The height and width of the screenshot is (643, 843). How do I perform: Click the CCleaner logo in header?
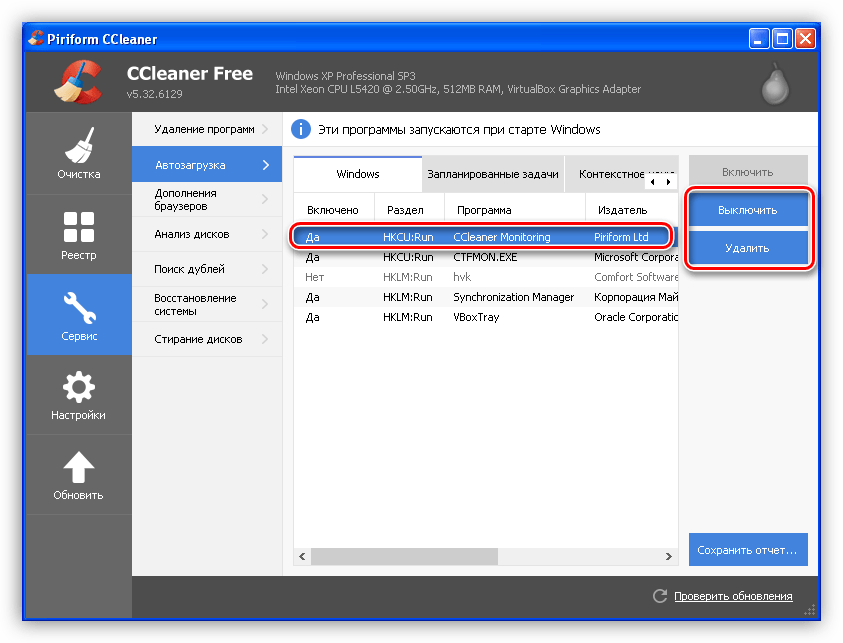tap(78, 82)
